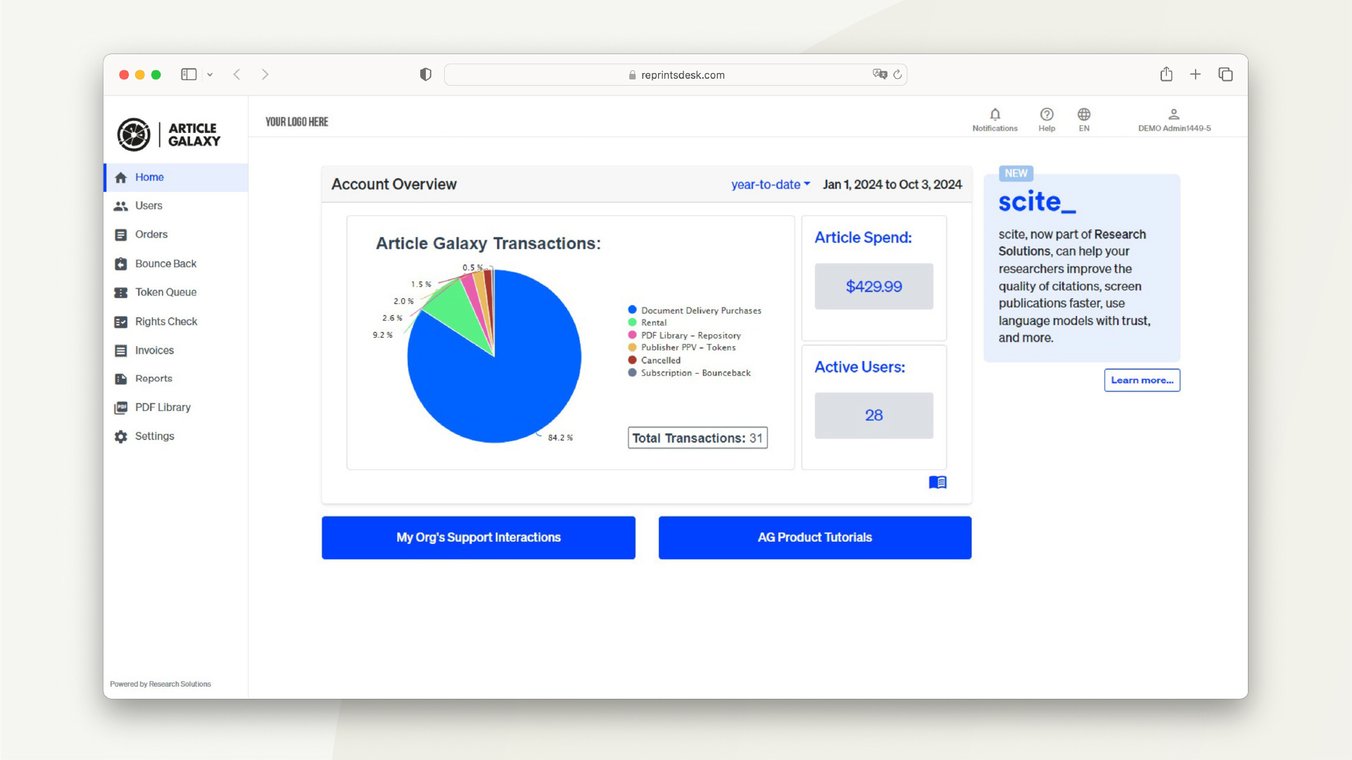Show the Safari tab overview
Screen dimensions: 1352x760
pyautogui.click(x=1225, y=75)
